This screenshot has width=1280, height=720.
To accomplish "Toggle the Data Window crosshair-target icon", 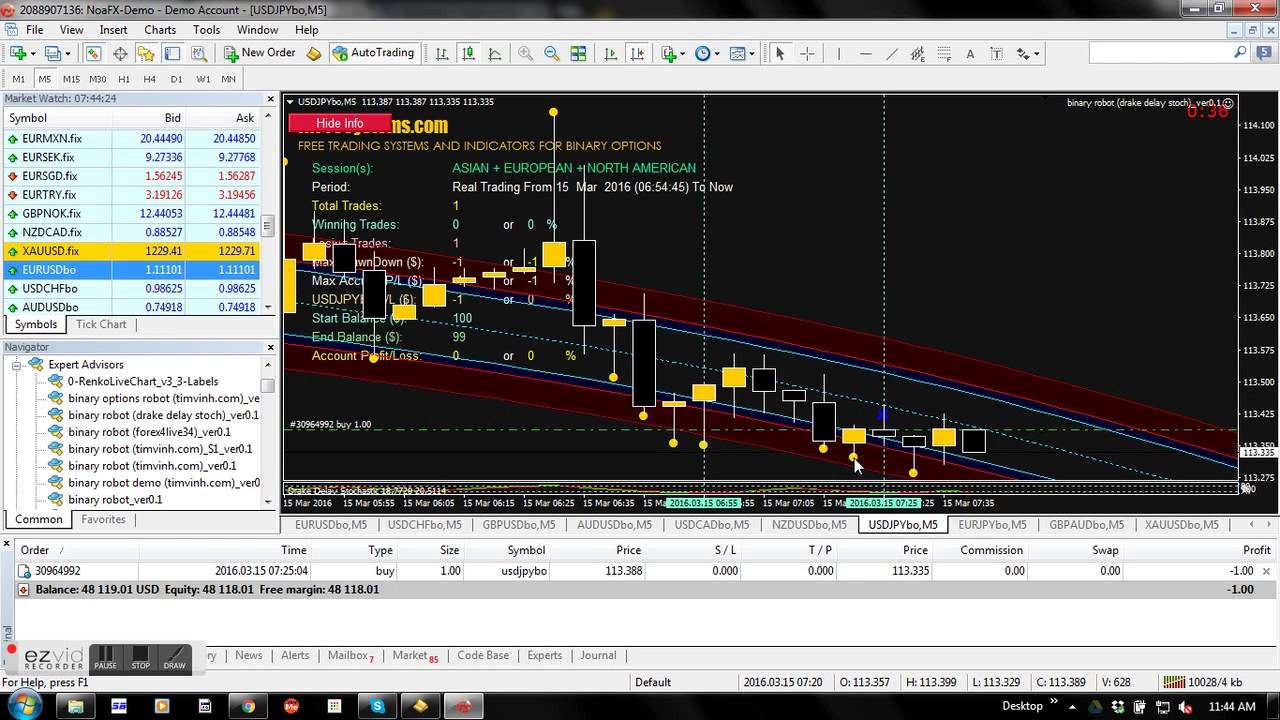I will point(120,53).
